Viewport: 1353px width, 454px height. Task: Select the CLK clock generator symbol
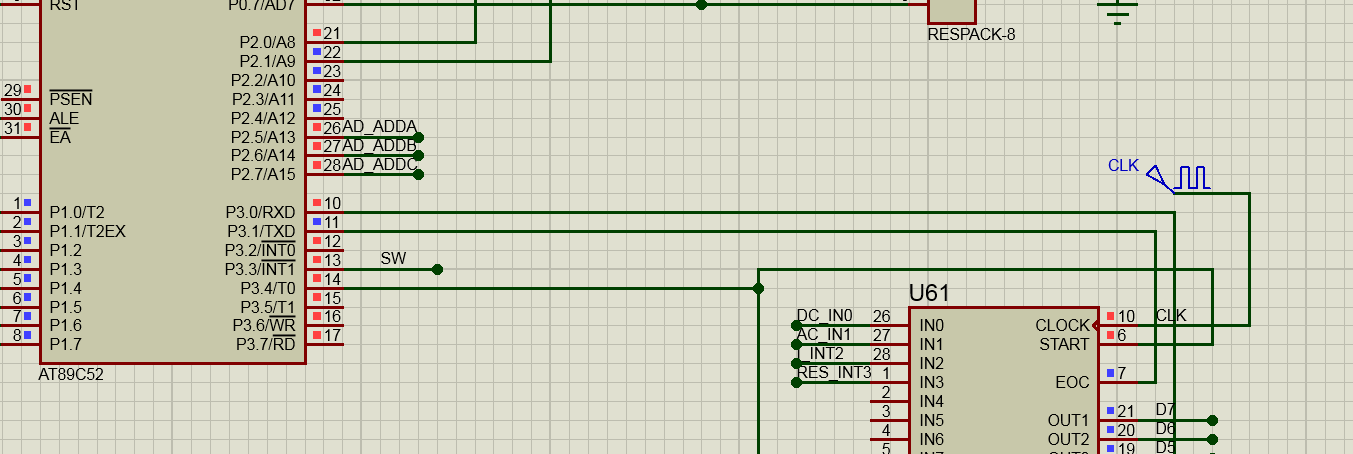pyautogui.click(x=1178, y=178)
